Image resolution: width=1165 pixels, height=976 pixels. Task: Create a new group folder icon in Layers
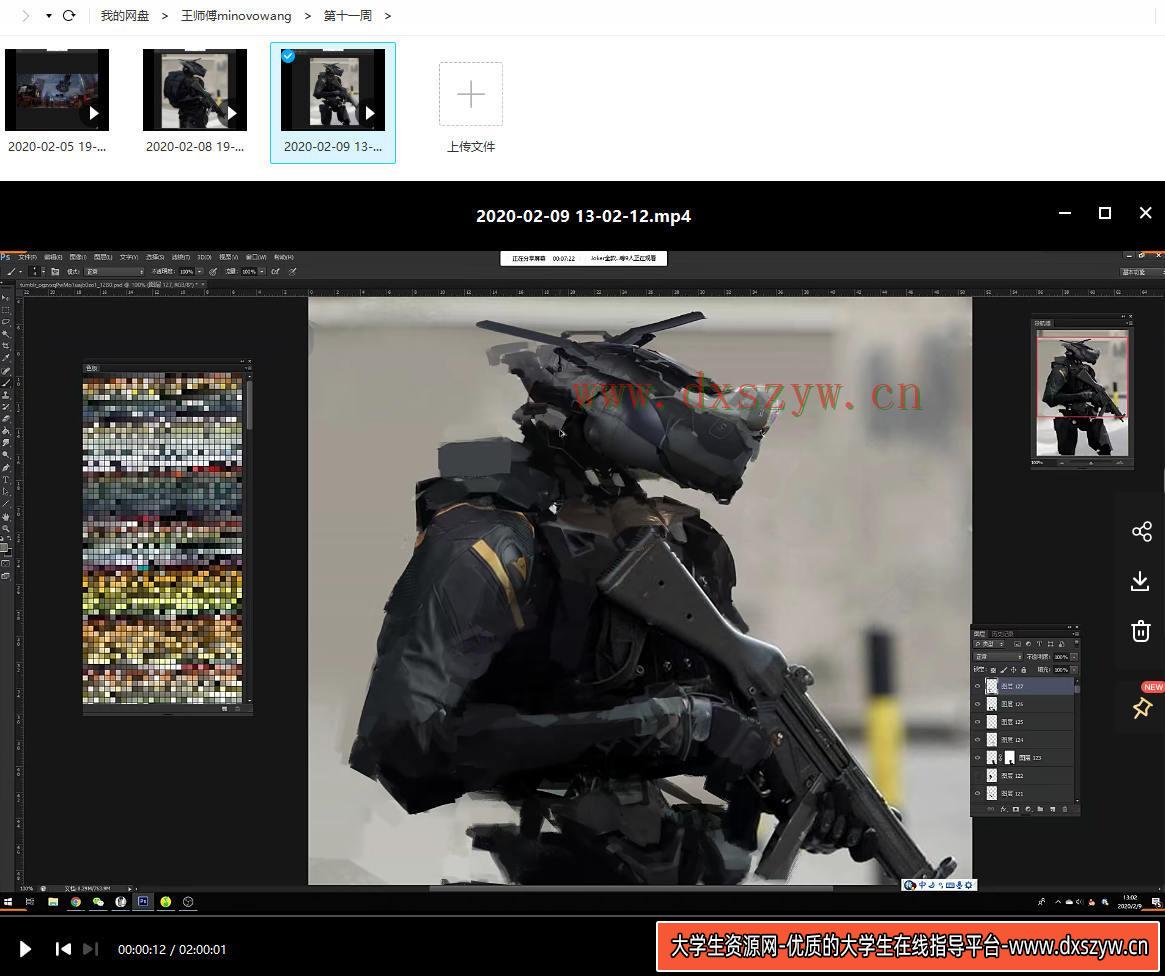coord(1040,809)
